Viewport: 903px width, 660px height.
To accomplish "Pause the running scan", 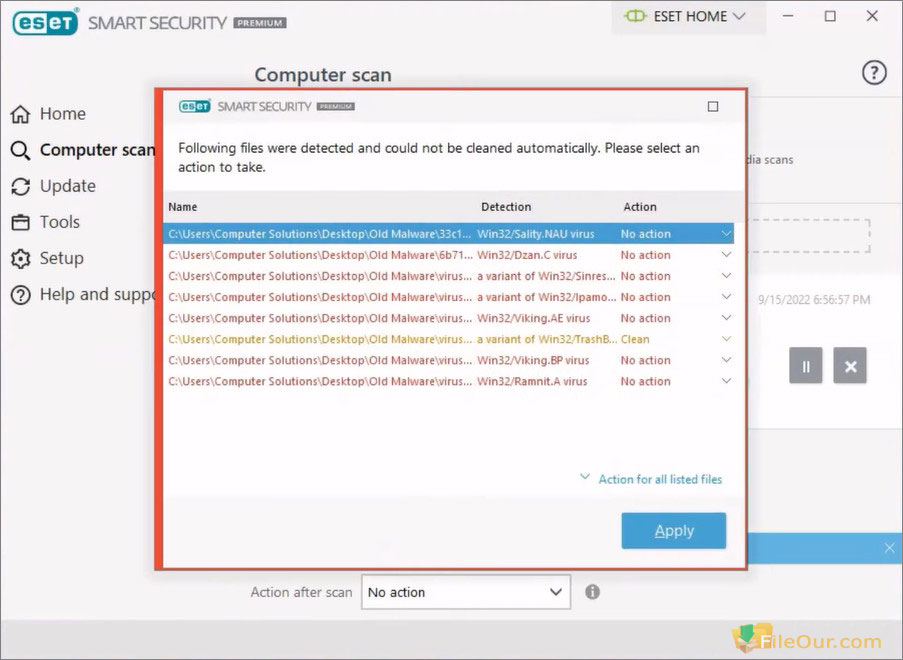I will click(x=806, y=366).
